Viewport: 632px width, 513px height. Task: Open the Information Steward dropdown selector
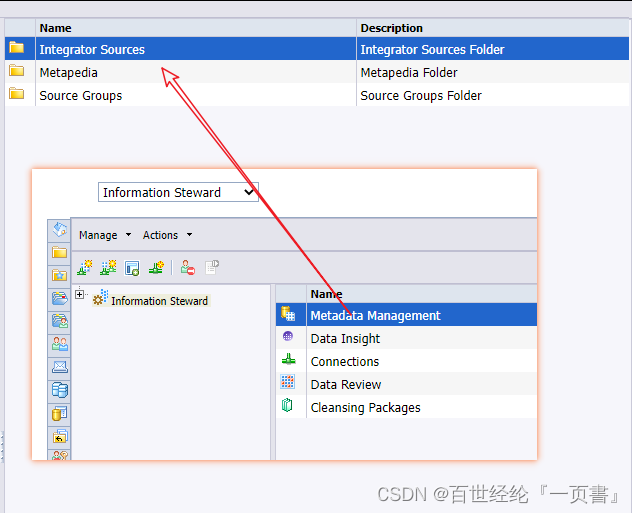[178, 192]
